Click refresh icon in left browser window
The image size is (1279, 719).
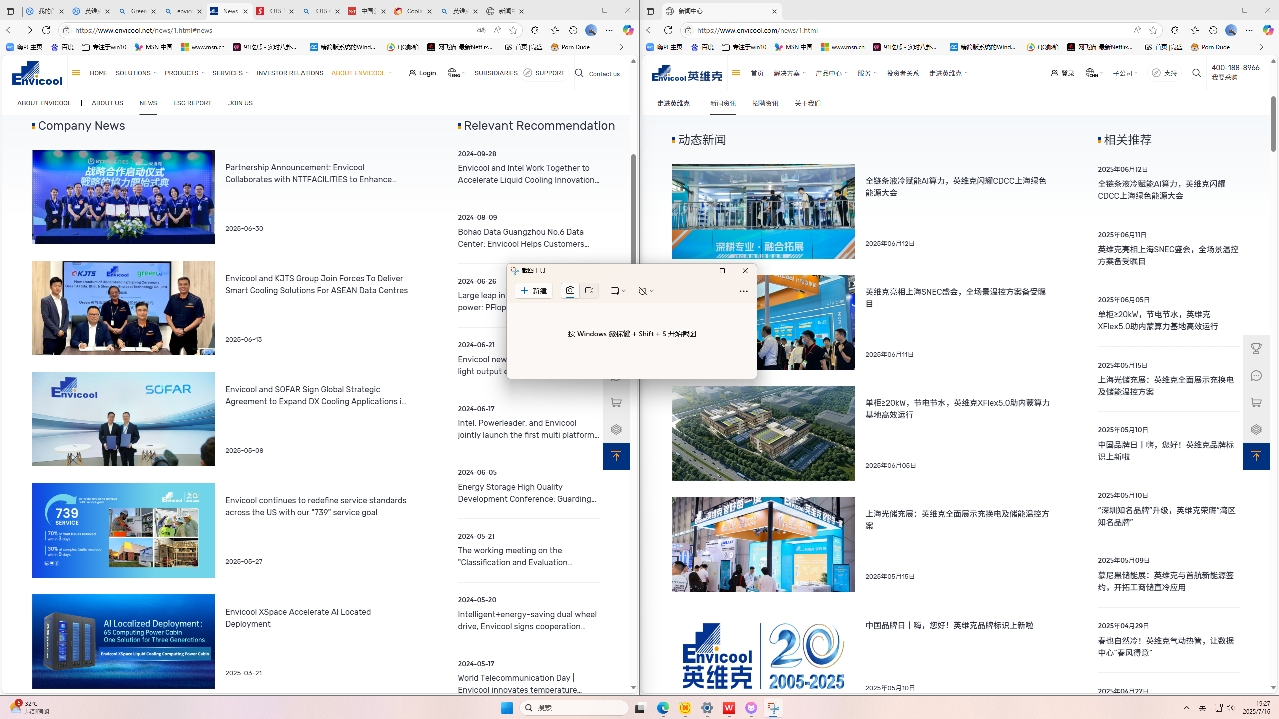pyautogui.click(x=48, y=30)
